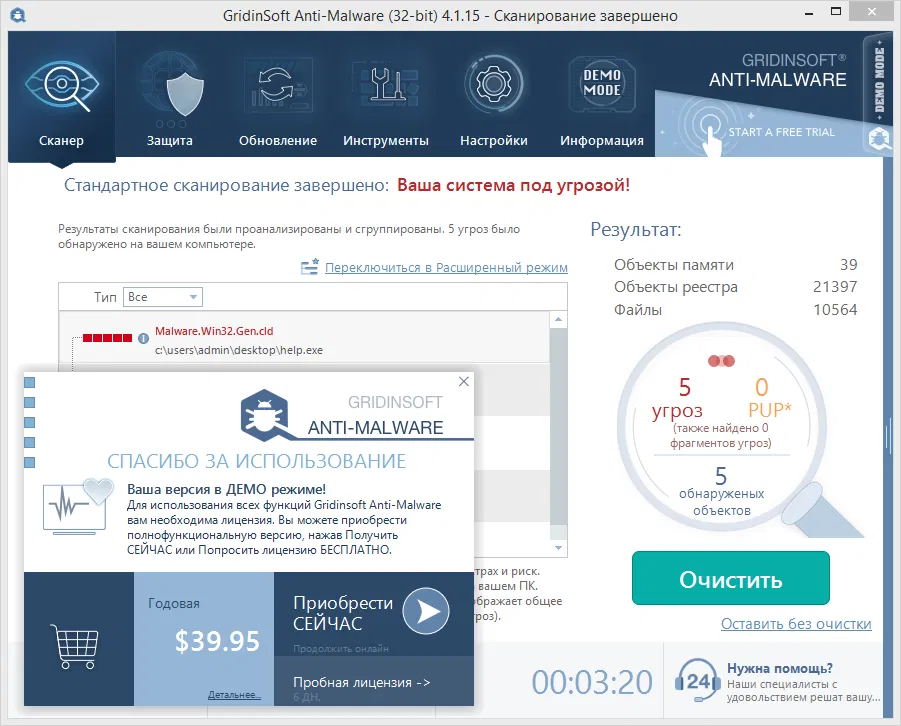Click the Приобрести СЕЙЧАС button text

(343, 613)
